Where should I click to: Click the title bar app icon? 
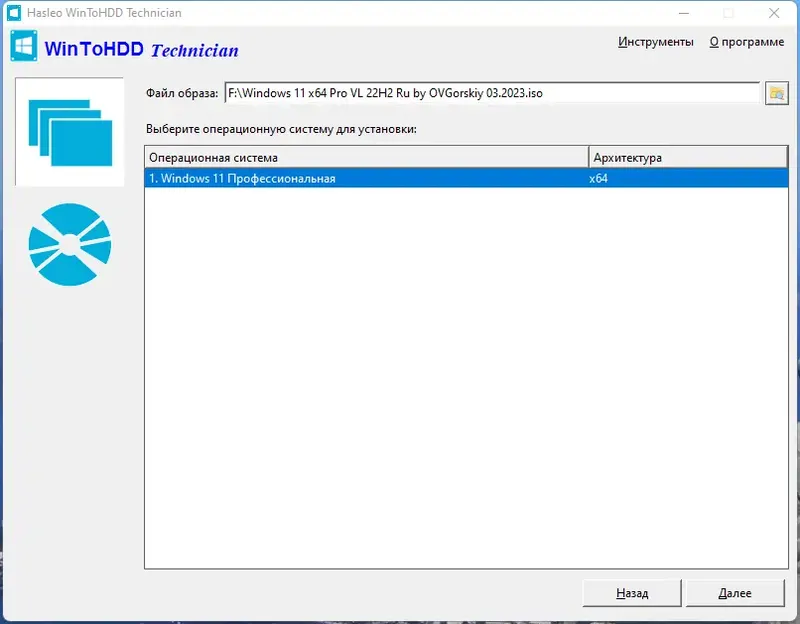click(x=14, y=13)
